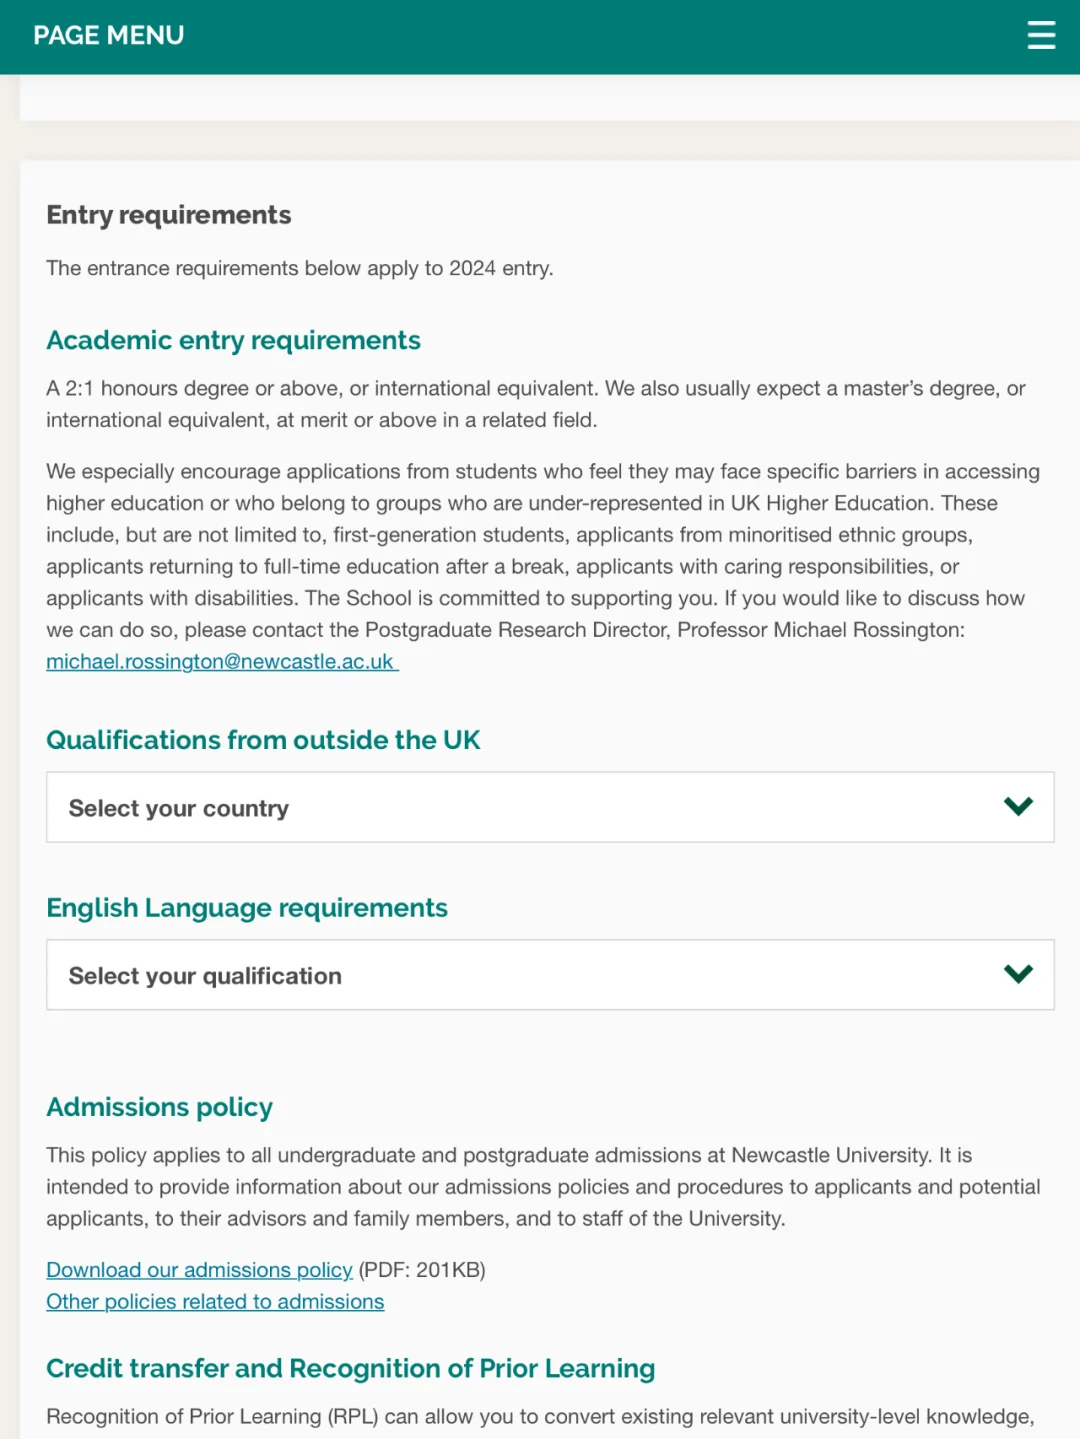Click the chevron arrow on the qualification selector

click(x=1018, y=974)
